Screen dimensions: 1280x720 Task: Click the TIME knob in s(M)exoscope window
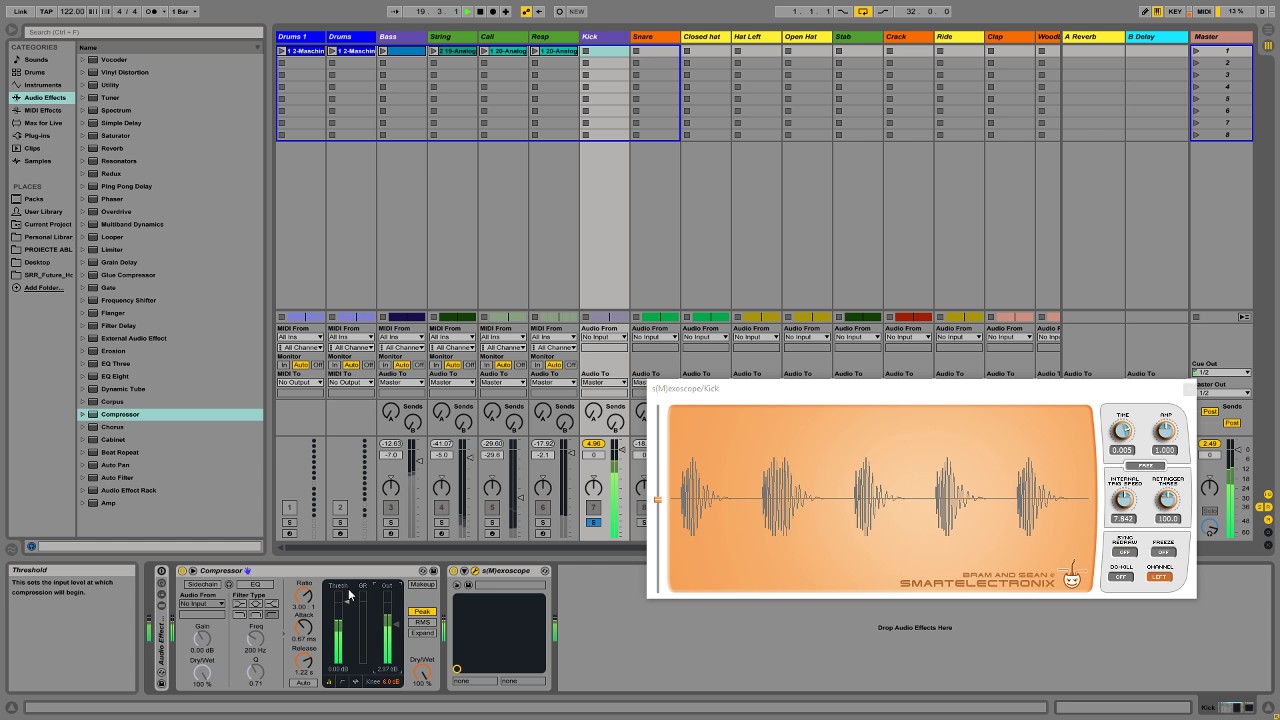coord(1122,431)
